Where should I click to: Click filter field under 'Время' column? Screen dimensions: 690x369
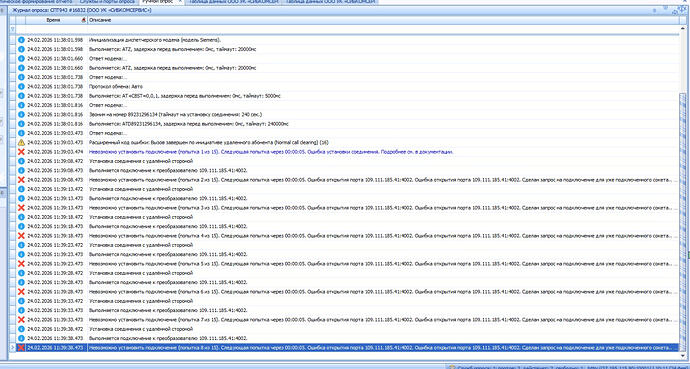tap(56, 29)
